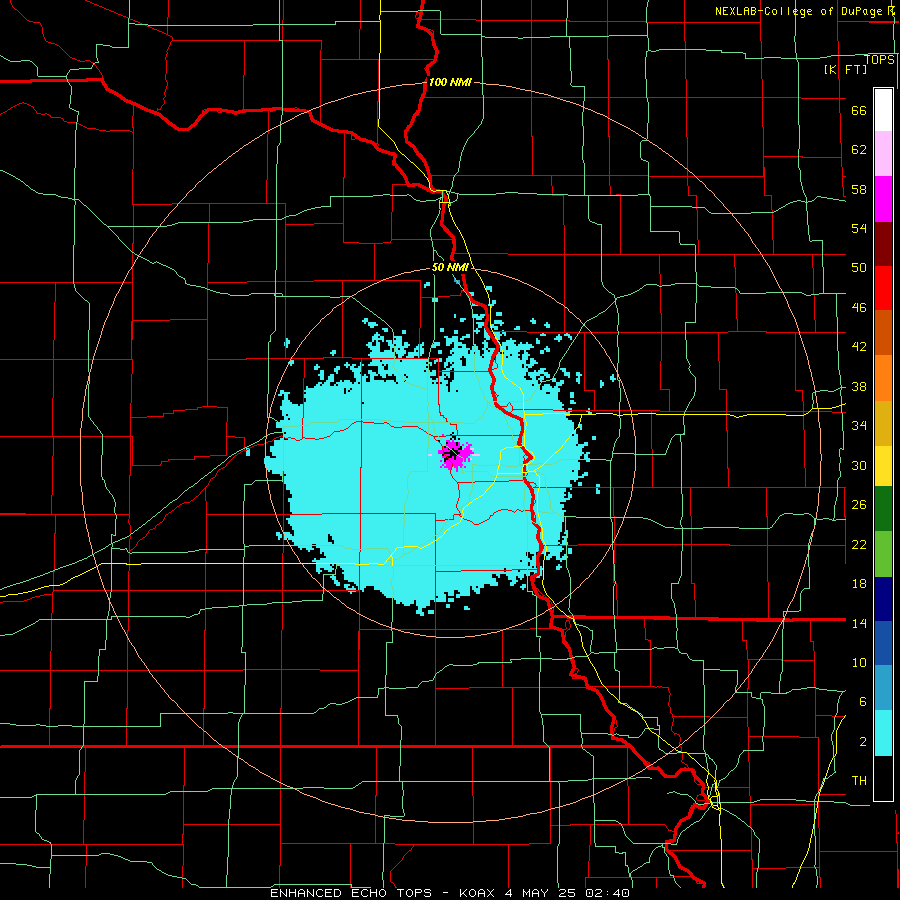
Task: Click the legend value '38'
Action: tap(859, 387)
